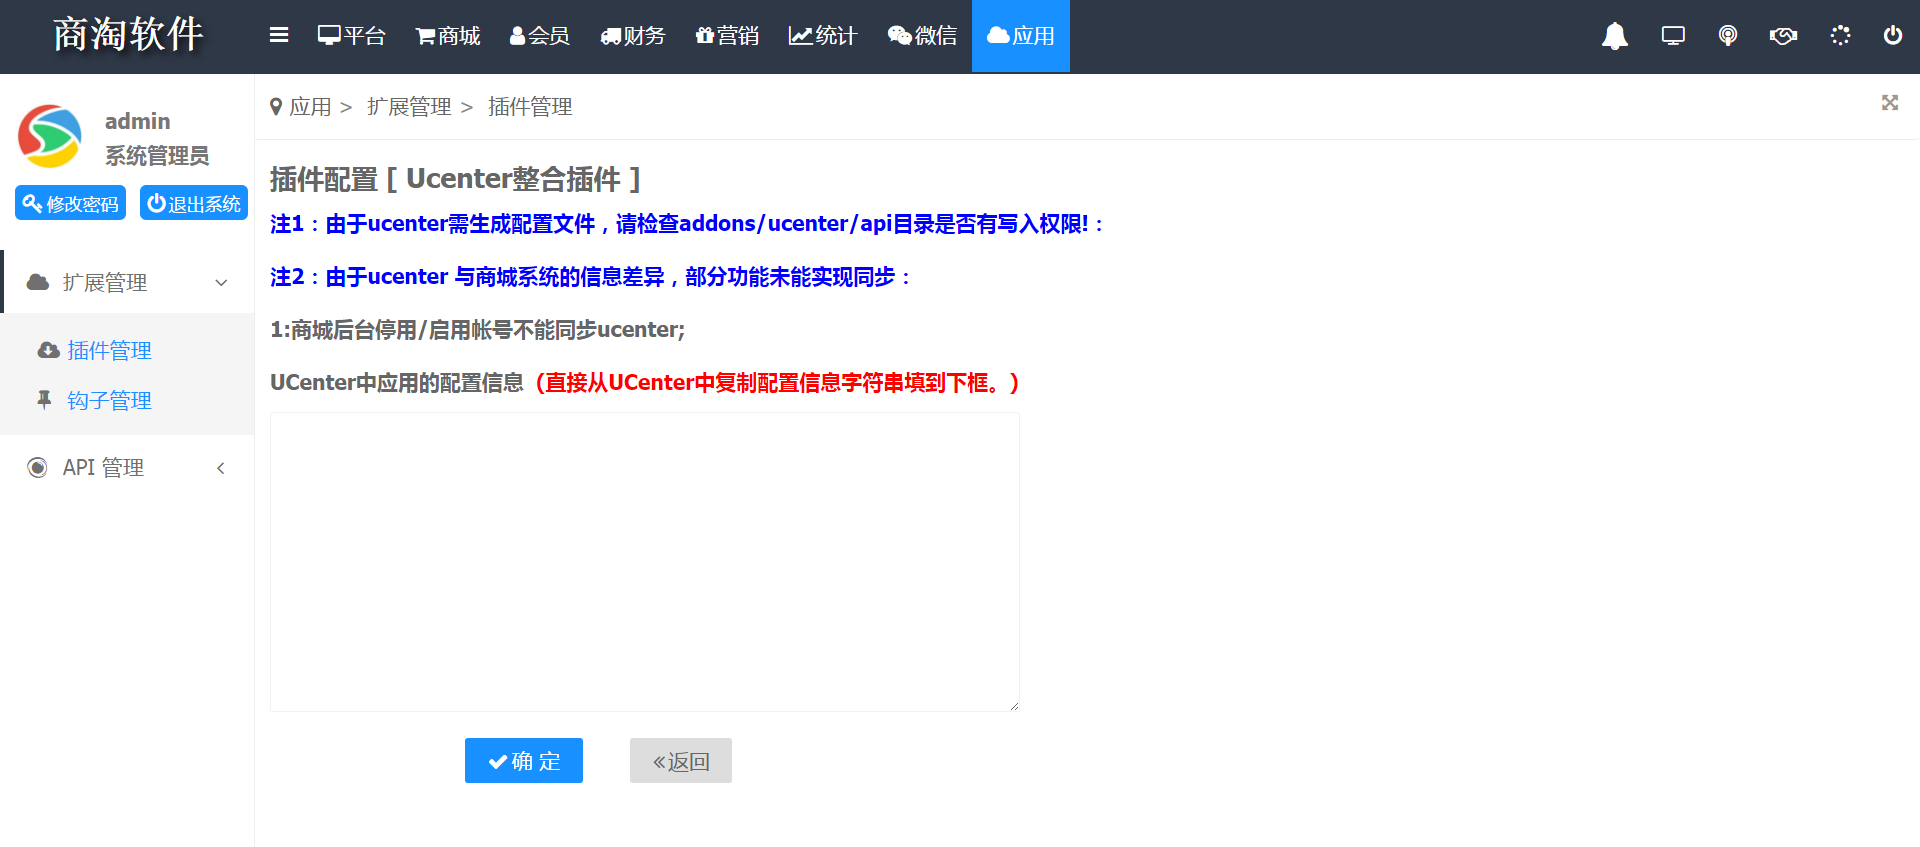Click the 返回 back button

681,761
